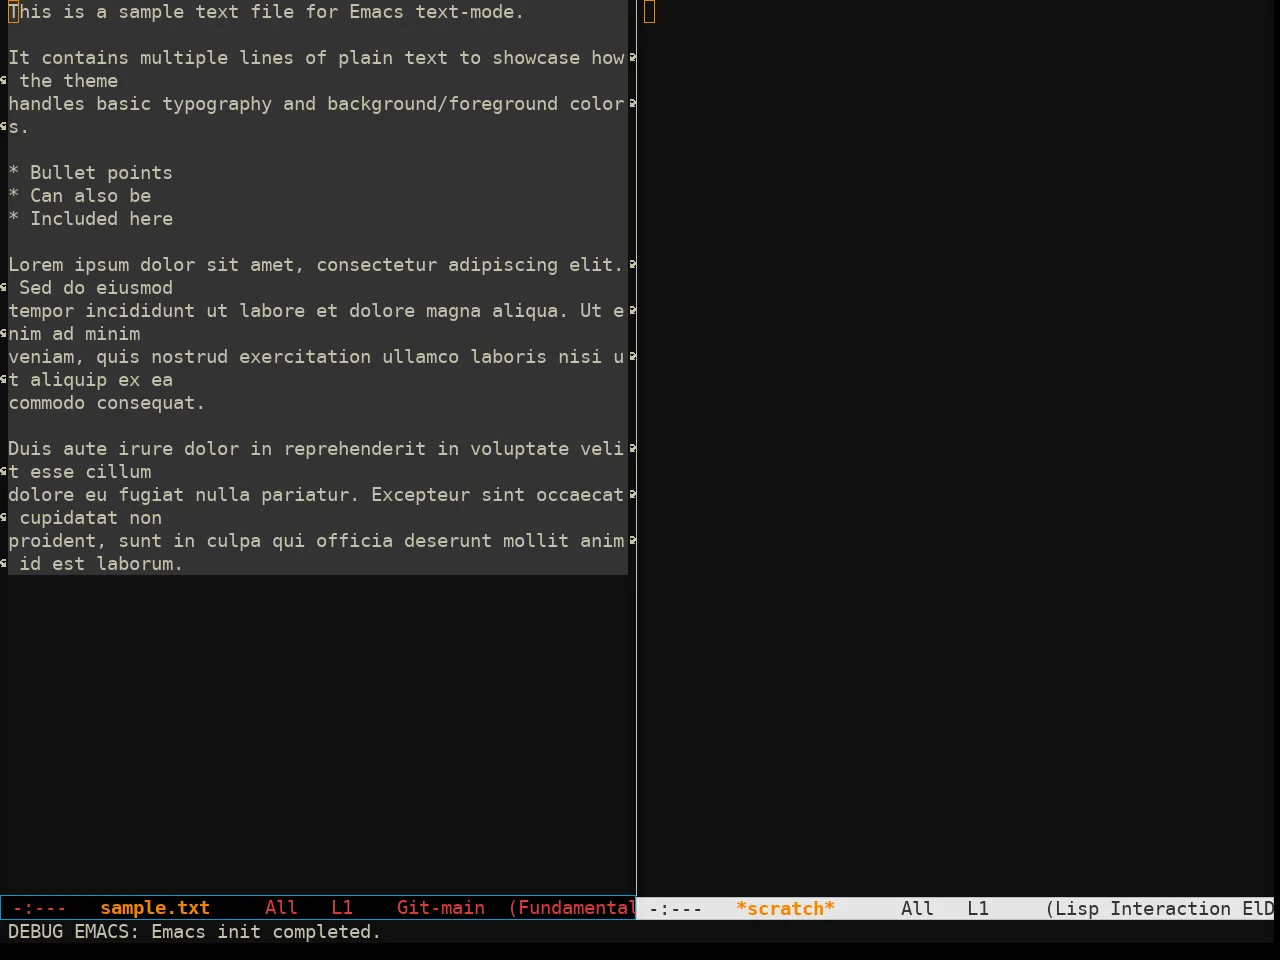Click the wrapped line 't esse cillum'
The image size is (1280, 960).
coord(80,472)
